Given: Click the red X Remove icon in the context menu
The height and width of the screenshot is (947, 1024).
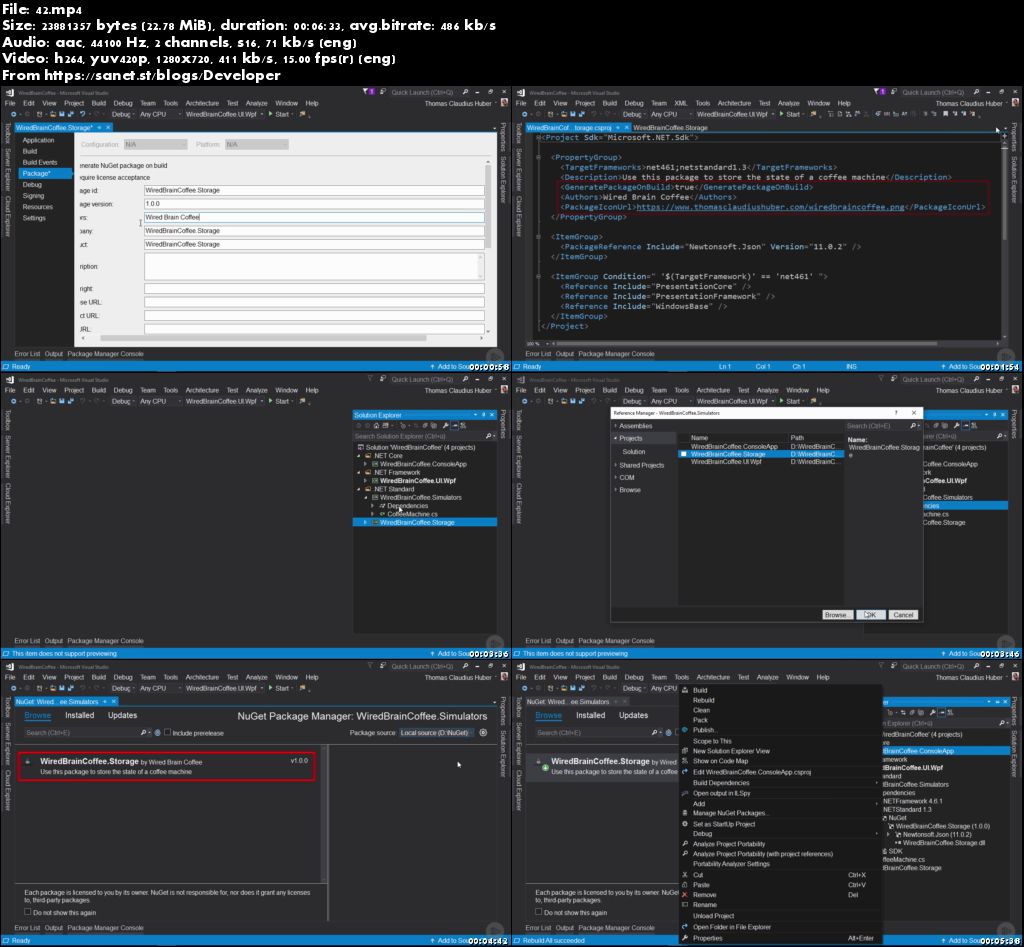Looking at the screenshot, I should pos(685,895).
